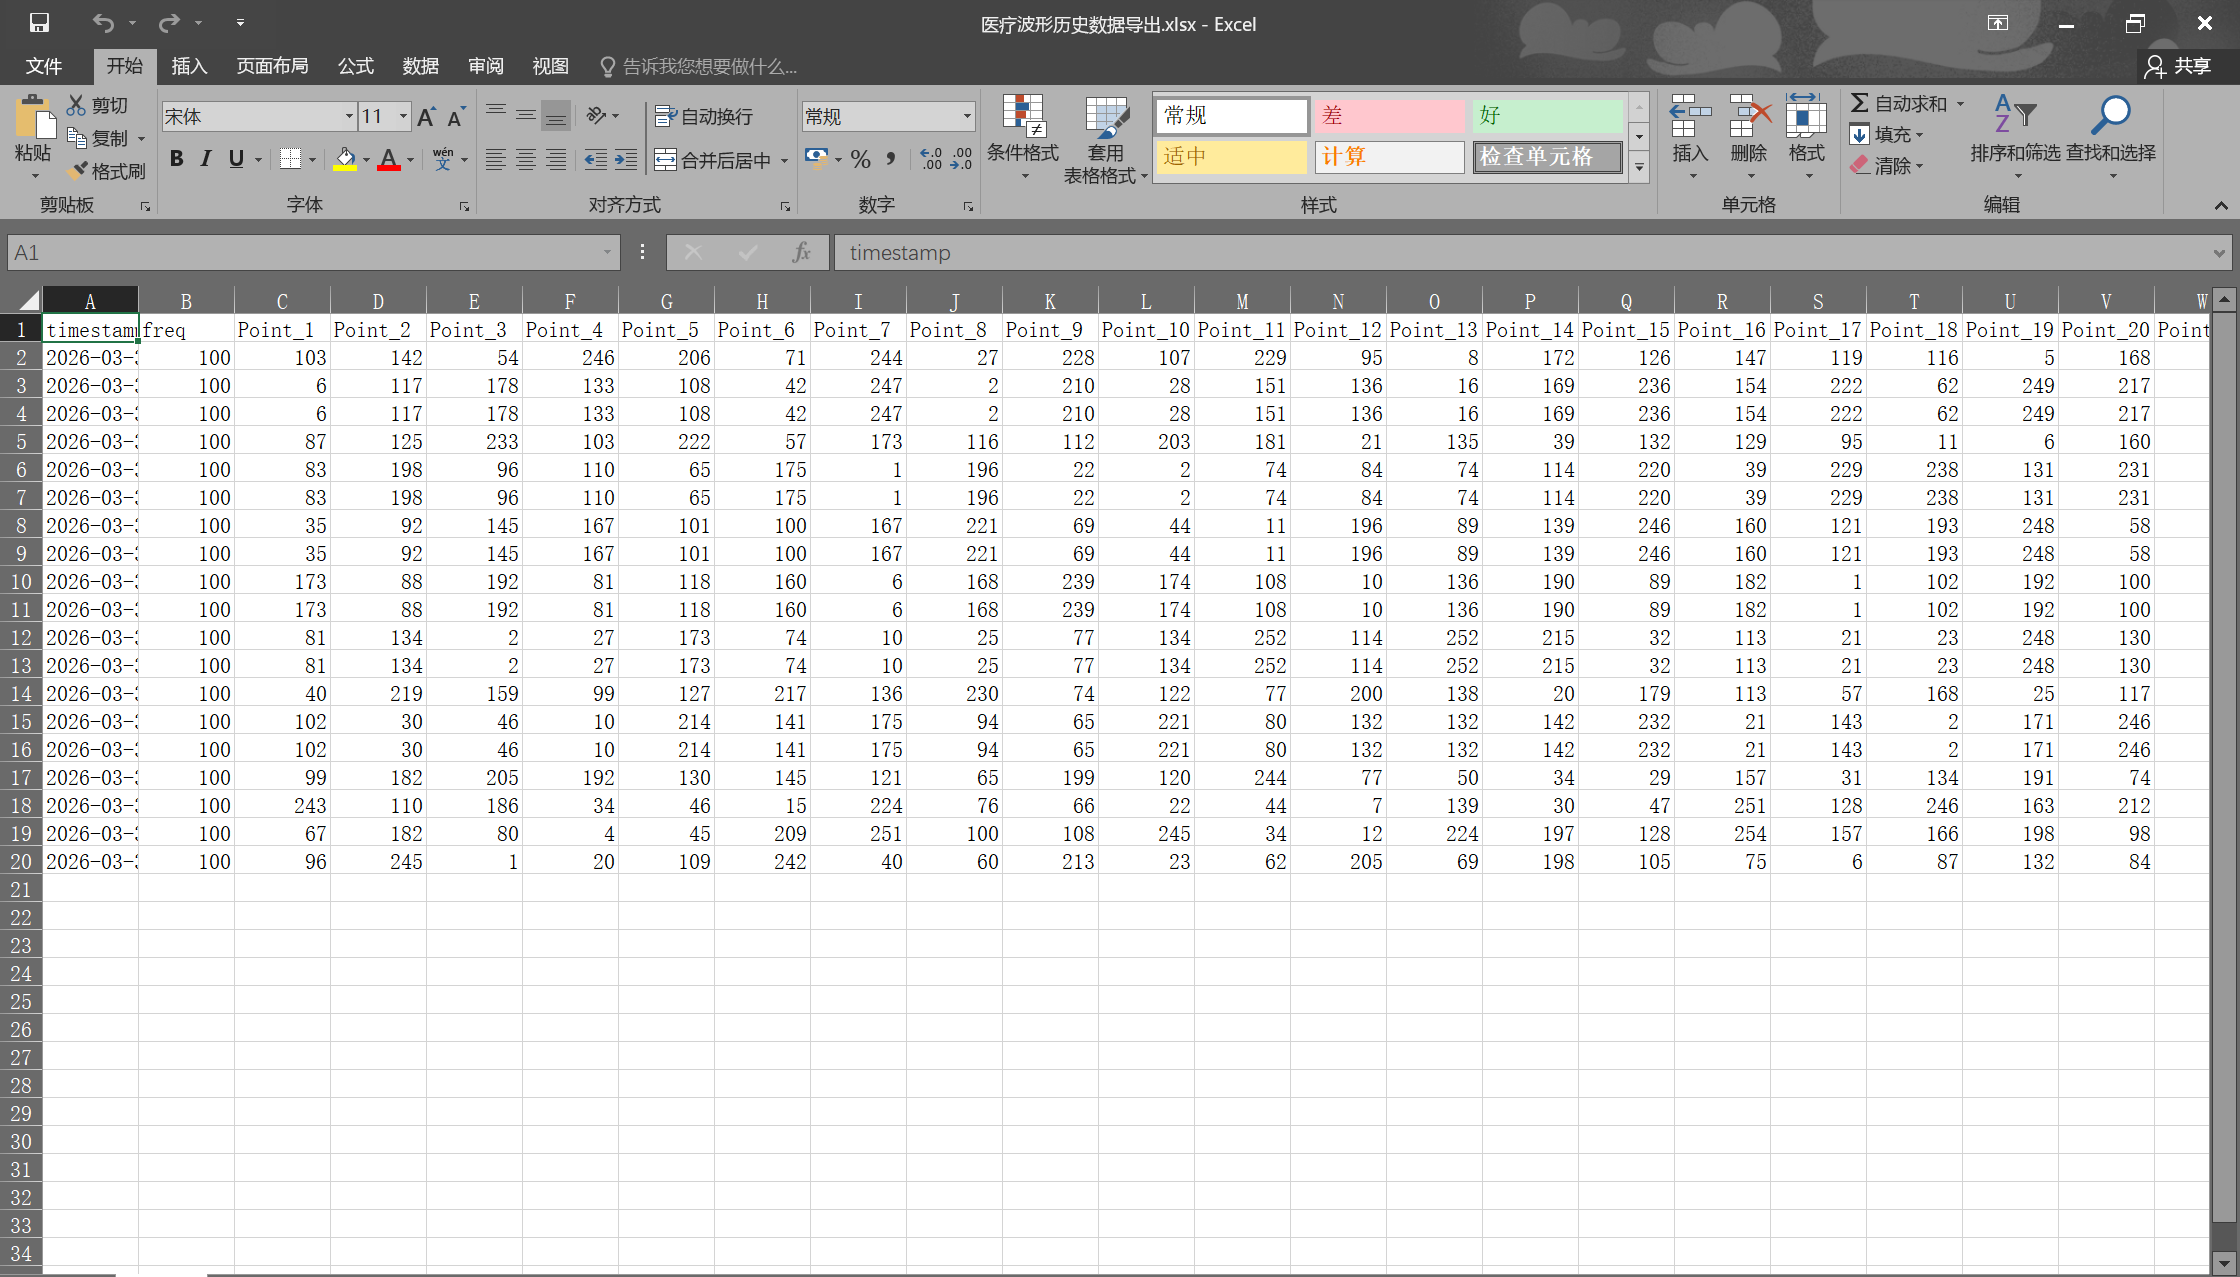The width and height of the screenshot is (2240, 1277).
Task: Click the 共享 share button
Action: (2178, 66)
